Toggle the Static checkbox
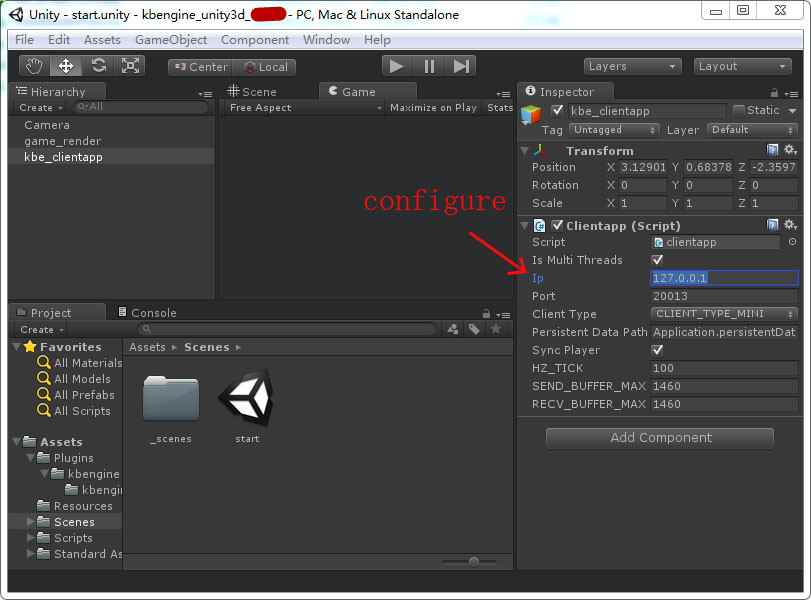The height and width of the screenshot is (600, 811). pyautogui.click(x=739, y=110)
